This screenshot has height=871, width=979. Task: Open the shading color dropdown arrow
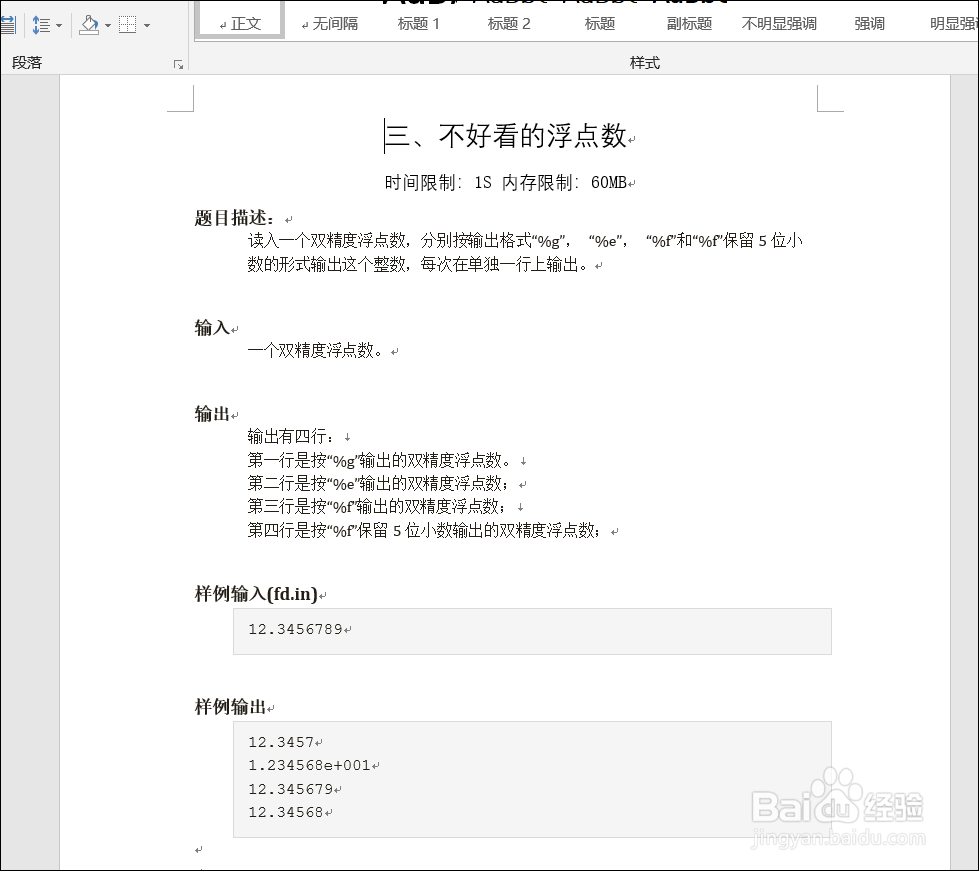pos(108,26)
